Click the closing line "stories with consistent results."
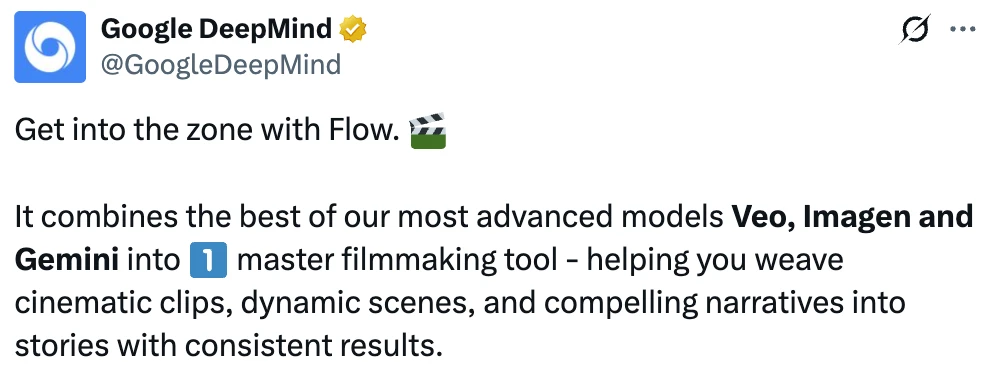Image resolution: width=998 pixels, height=378 pixels. click(228, 347)
